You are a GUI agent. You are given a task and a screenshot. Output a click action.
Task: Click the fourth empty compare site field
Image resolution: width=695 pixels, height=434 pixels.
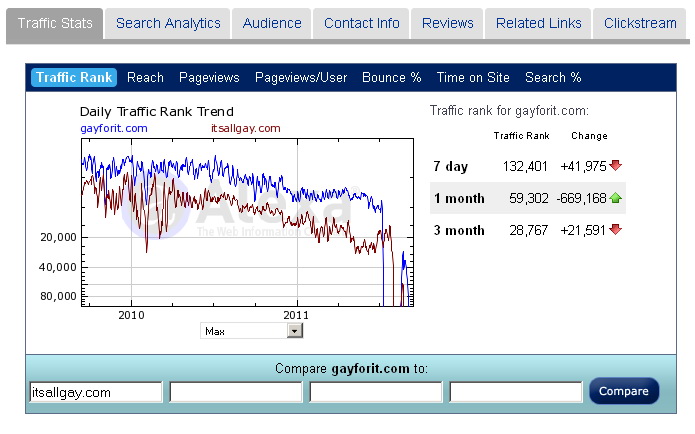[x=516, y=392]
